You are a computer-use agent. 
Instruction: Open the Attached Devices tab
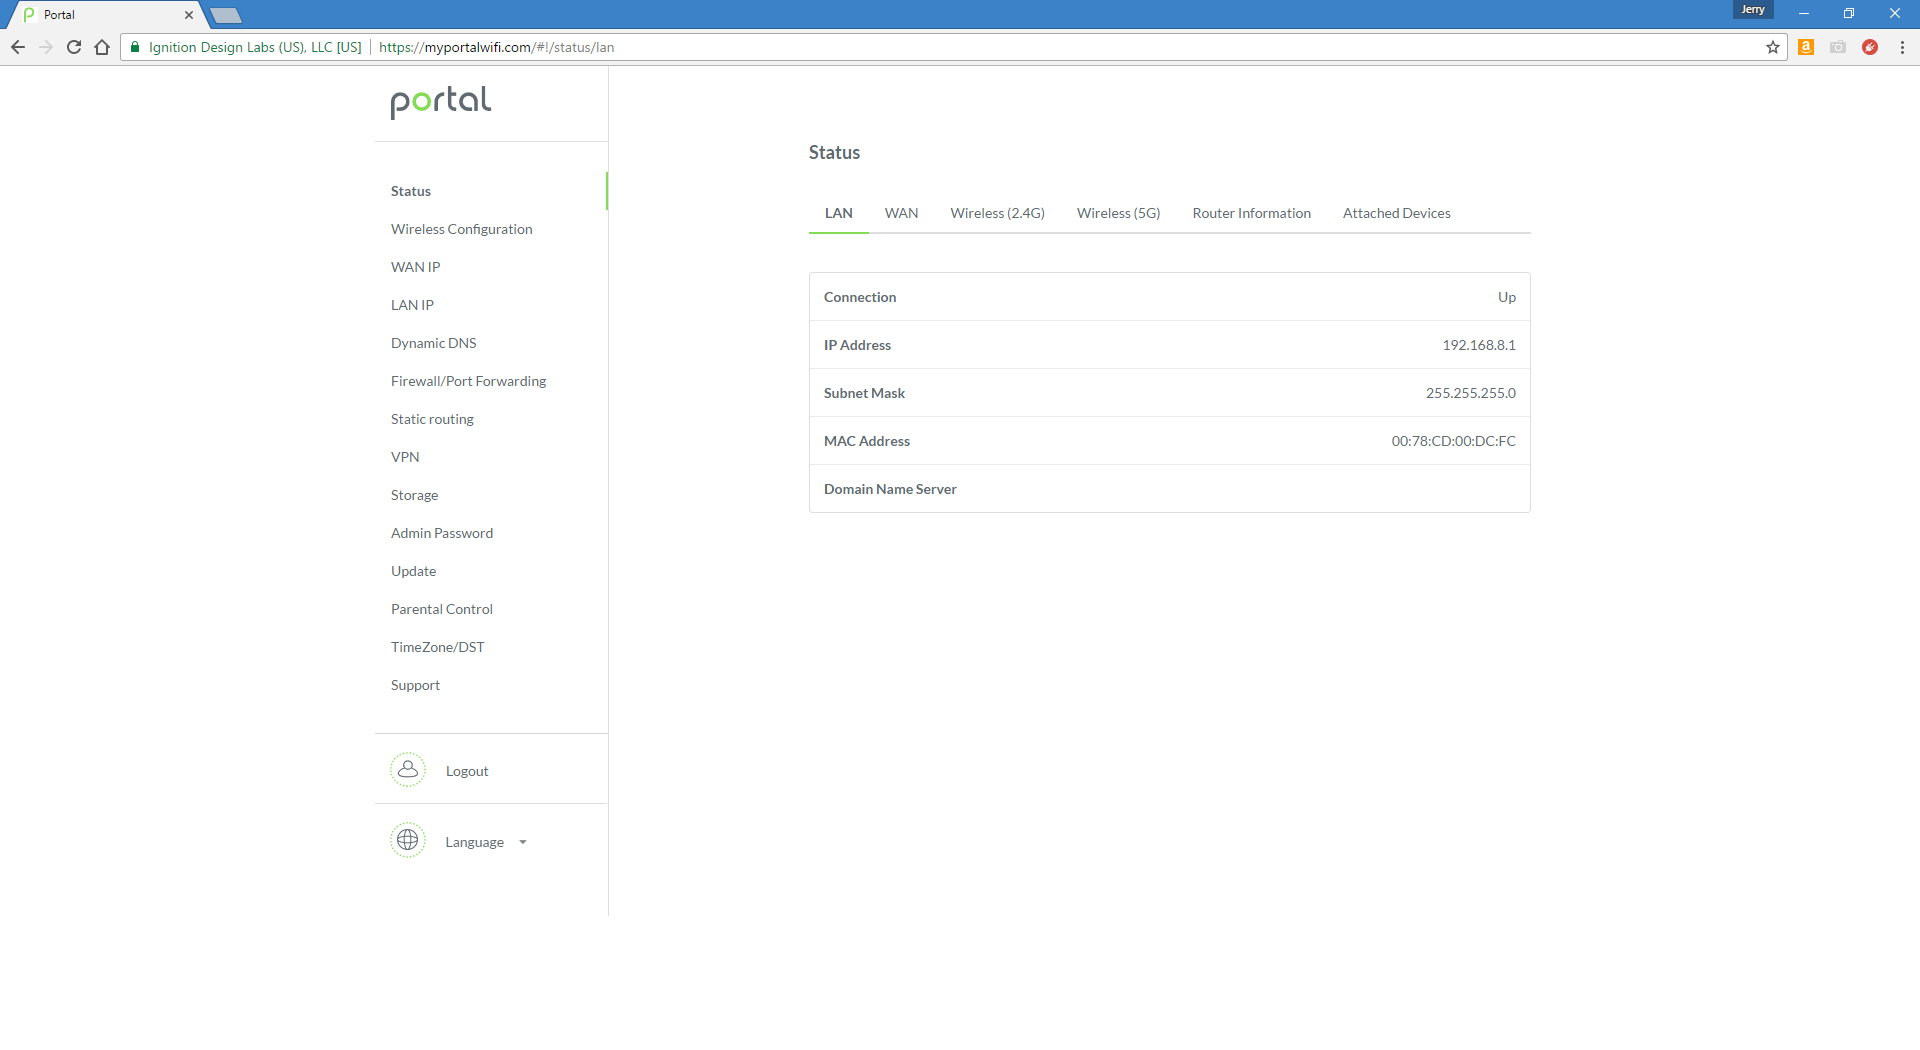(x=1397, y=213)
